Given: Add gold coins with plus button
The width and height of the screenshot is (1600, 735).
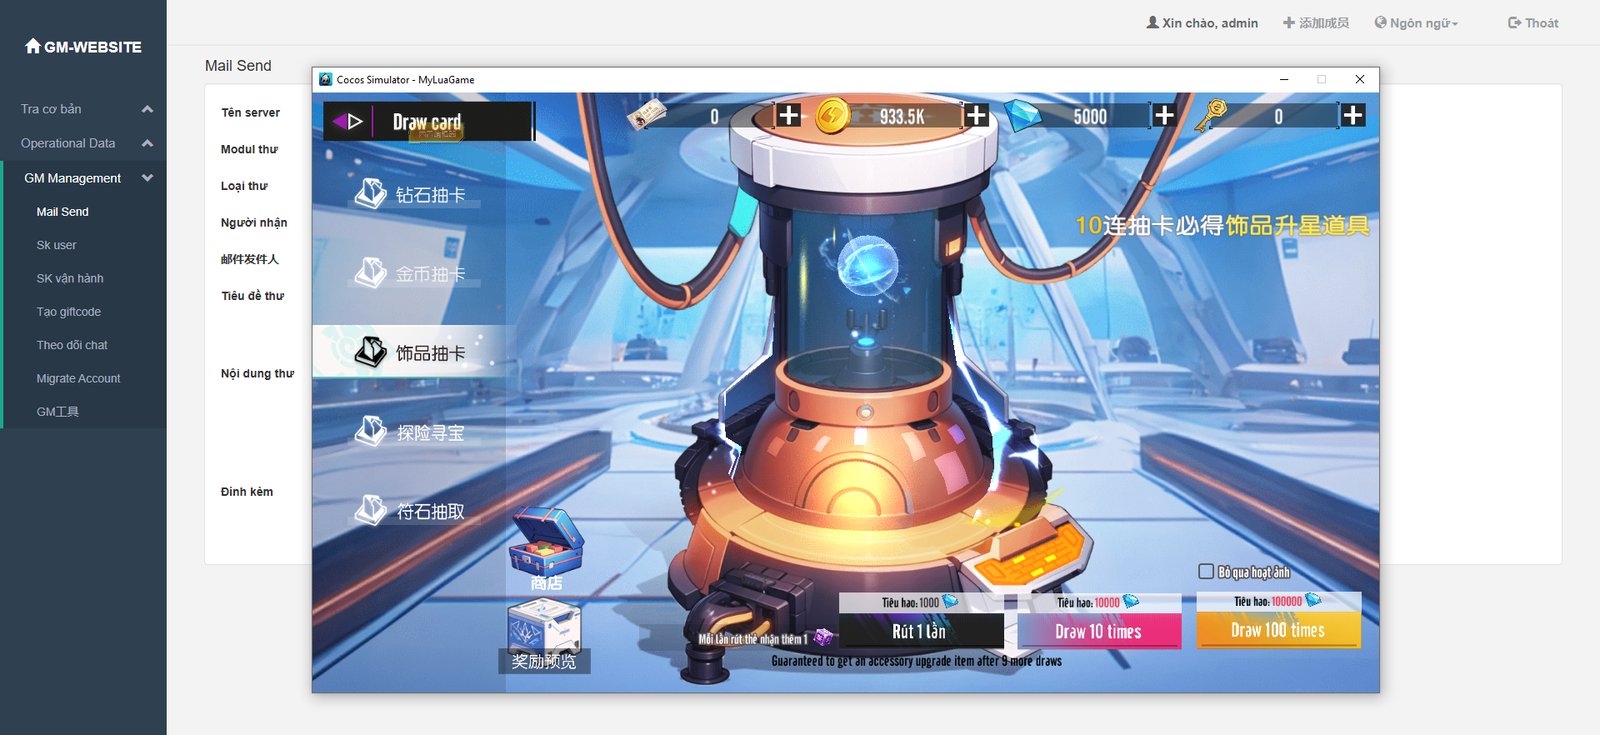Looking at the screenshot, I should click(x=977, y=116).
